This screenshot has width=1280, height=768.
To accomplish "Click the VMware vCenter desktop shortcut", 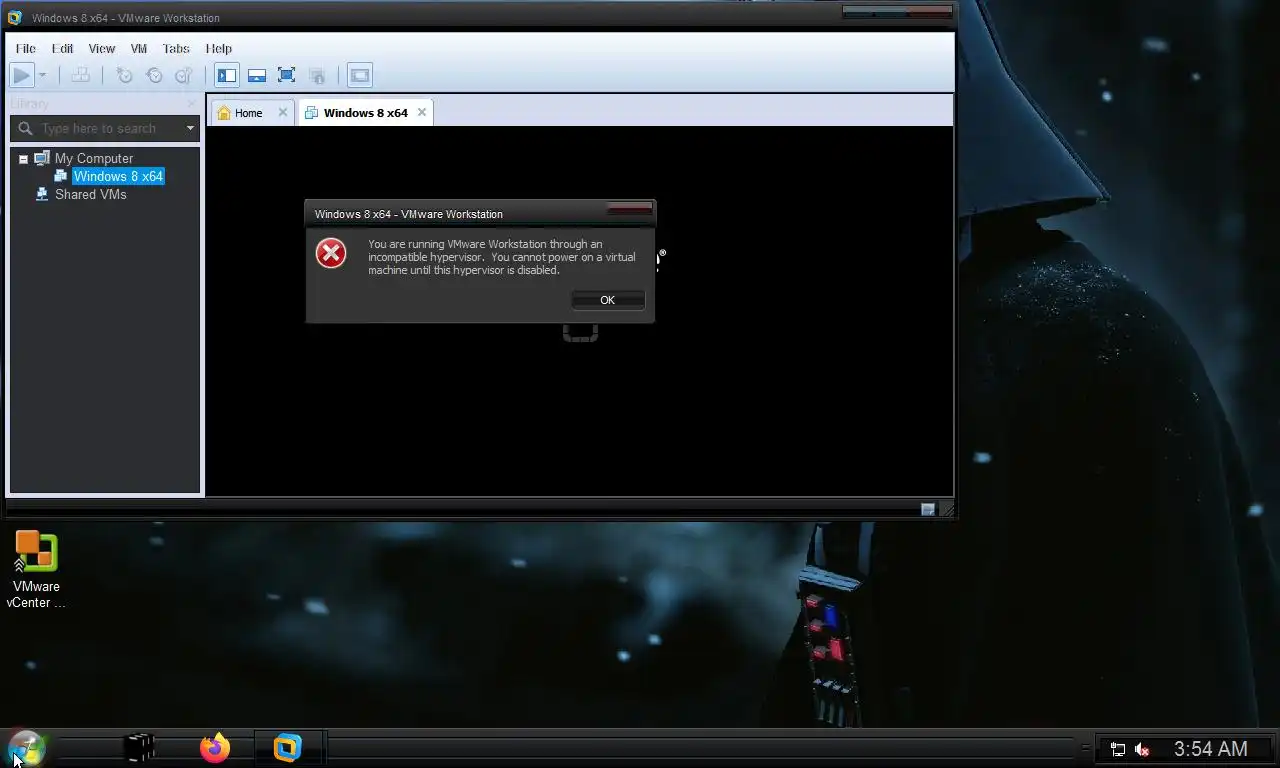I will point(36,569).
